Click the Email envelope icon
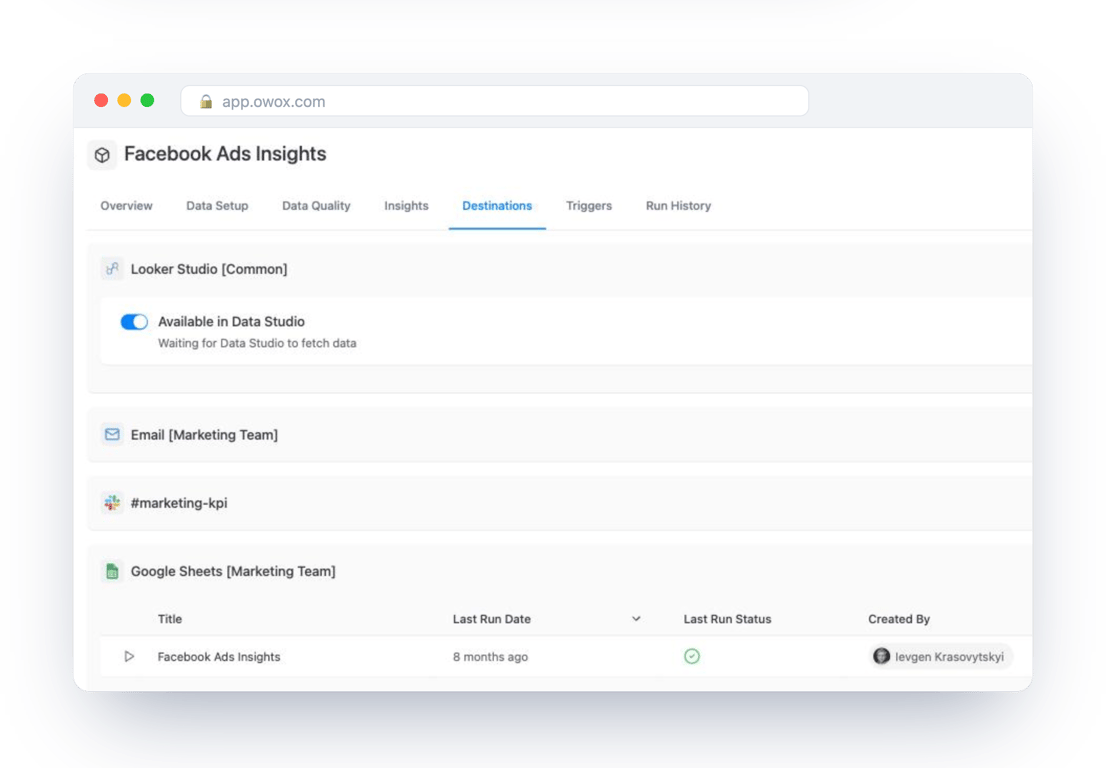This screenshot has width=1106, height=768. pos(112,434)
